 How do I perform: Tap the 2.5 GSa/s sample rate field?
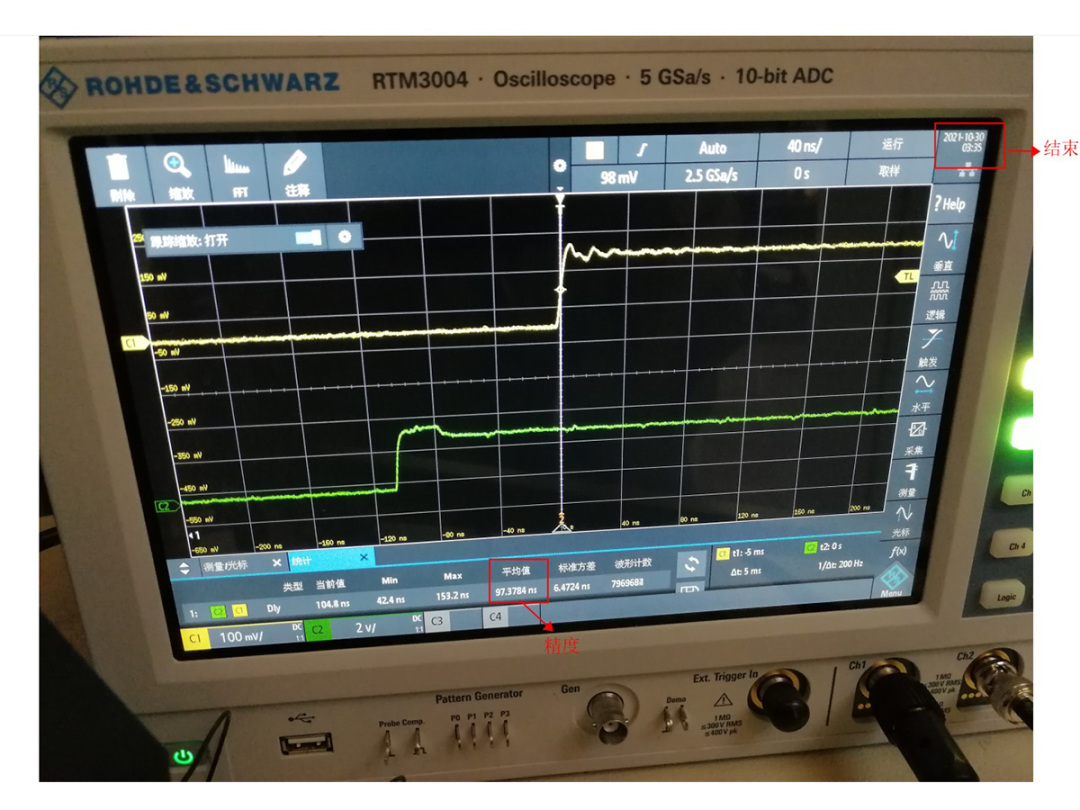[x=711, y=176]
